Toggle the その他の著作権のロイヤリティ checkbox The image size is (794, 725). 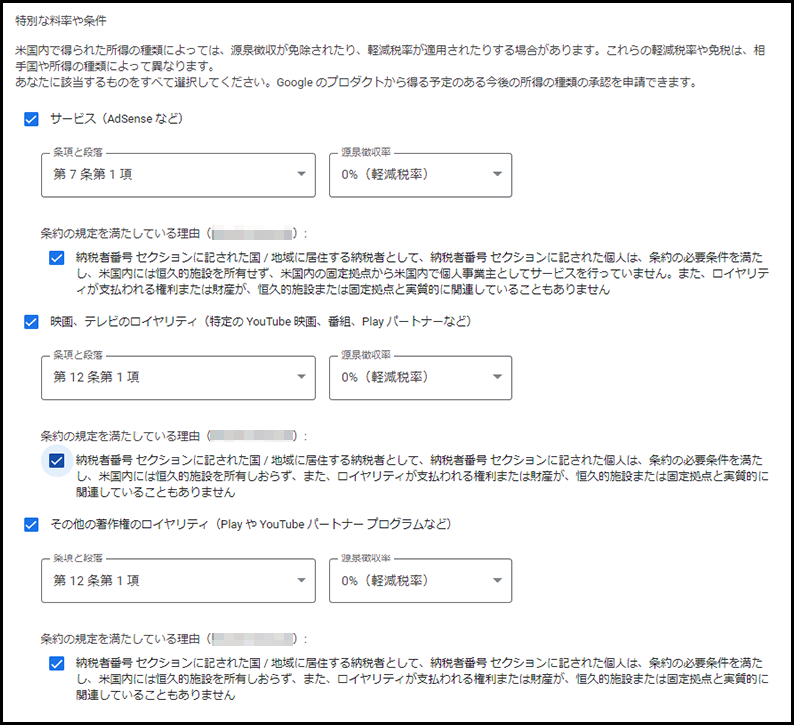31,524
